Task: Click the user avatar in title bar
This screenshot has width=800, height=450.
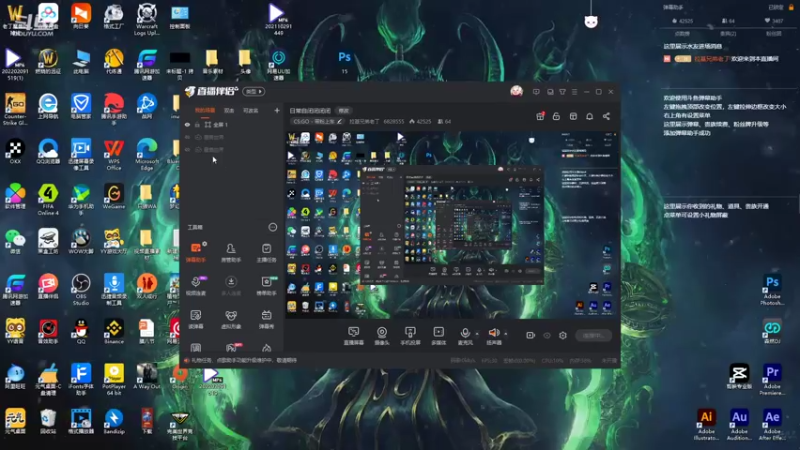Action: (516, 91)
